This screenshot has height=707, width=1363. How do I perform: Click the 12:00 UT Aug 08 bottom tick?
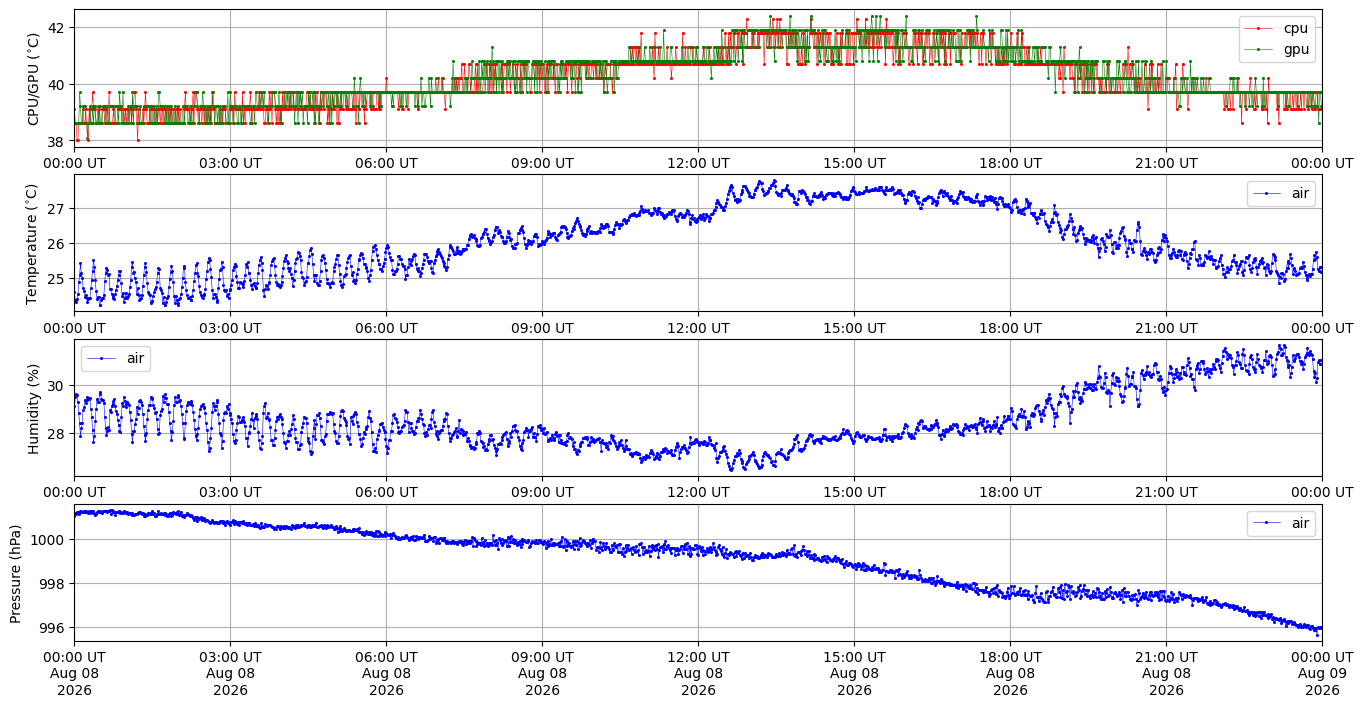[x=698, y=674]
